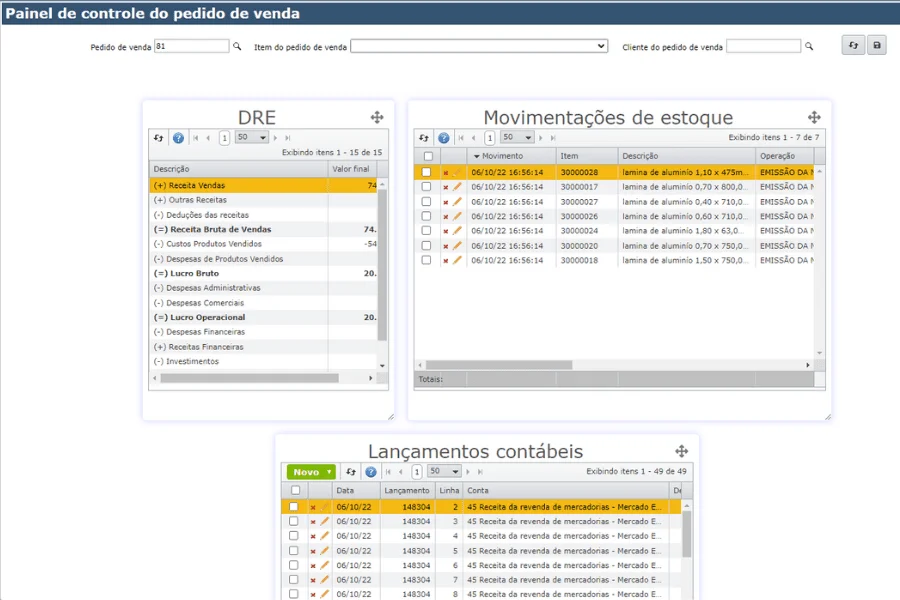Edit stock movement for item 30000026
The image size is (900, 600).
[x=457, y=216]
